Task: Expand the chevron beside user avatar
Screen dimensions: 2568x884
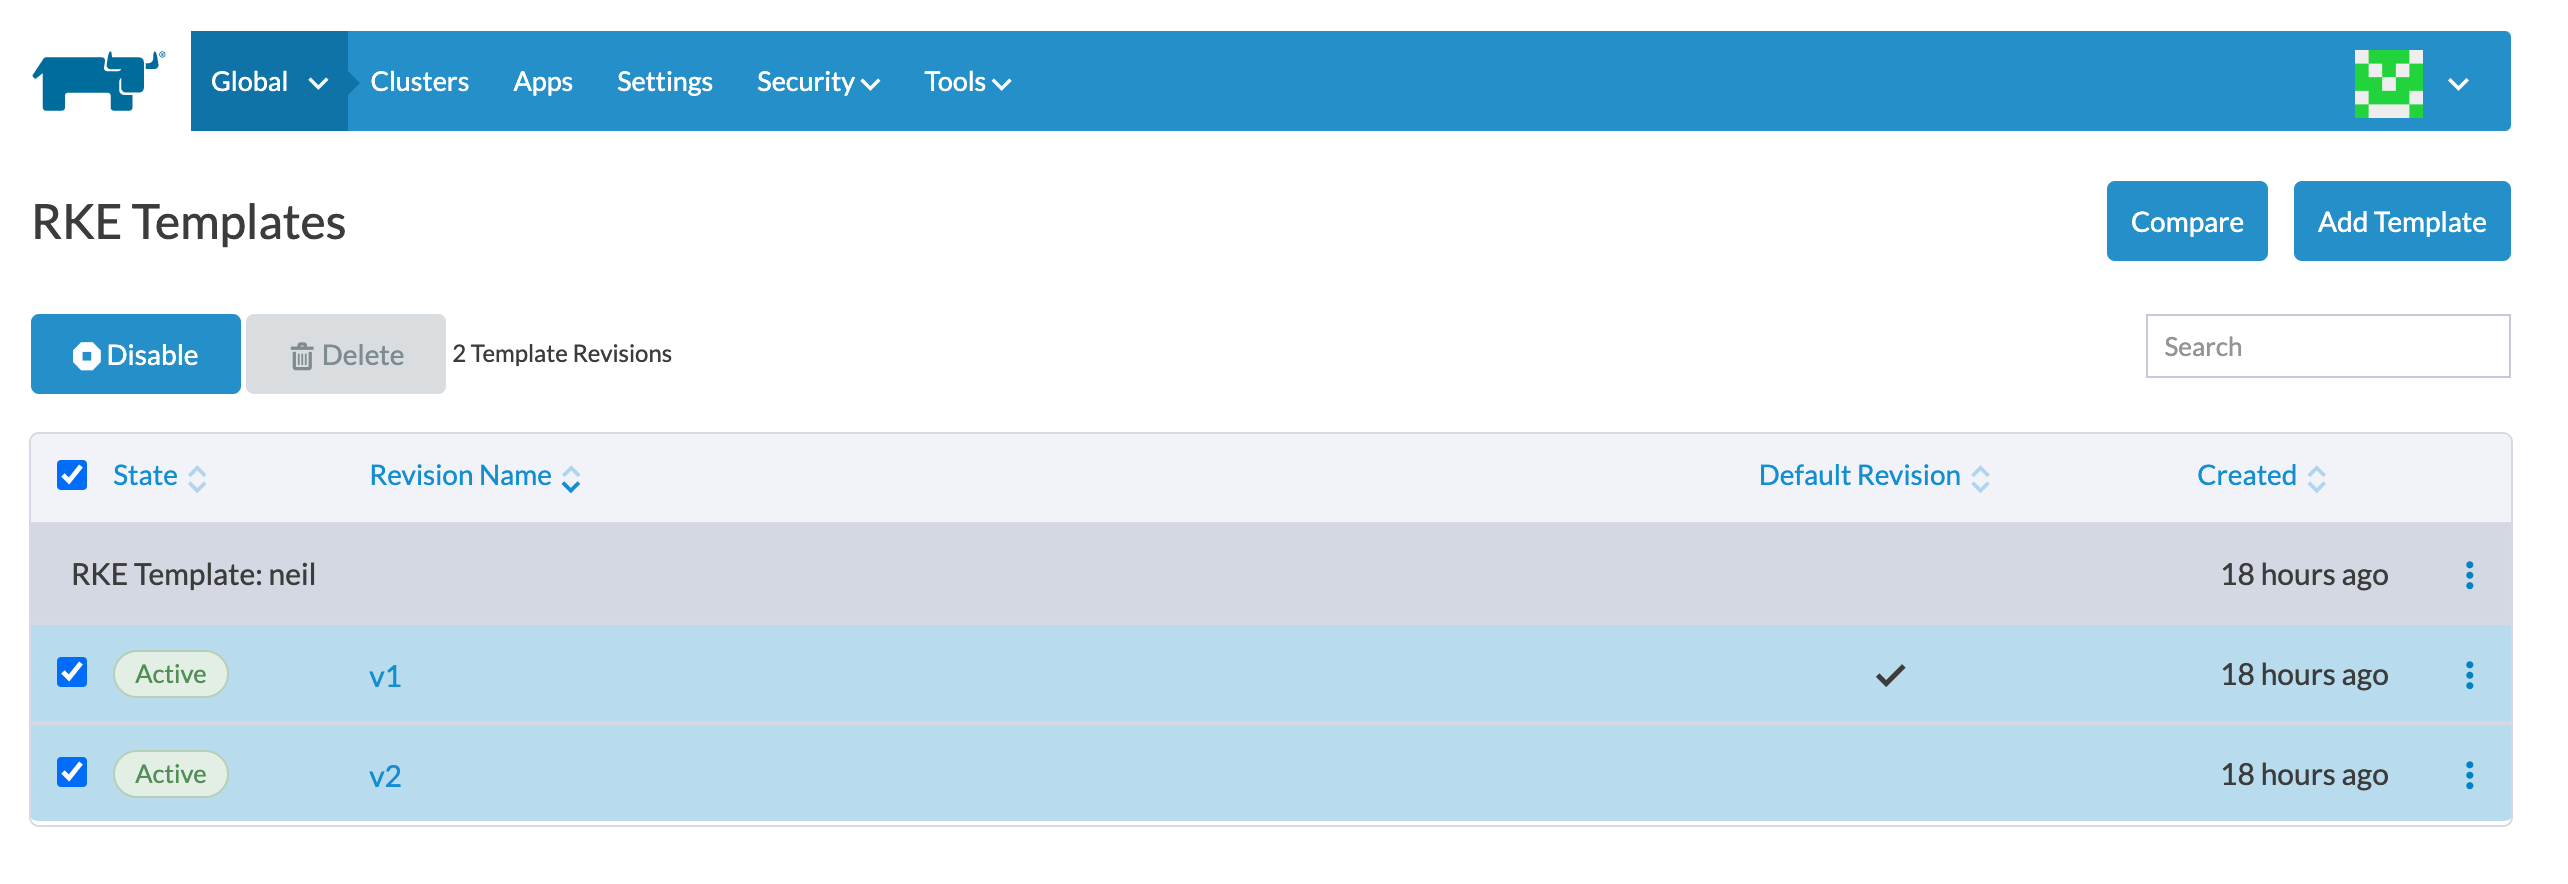Action: coord(2459,84)
